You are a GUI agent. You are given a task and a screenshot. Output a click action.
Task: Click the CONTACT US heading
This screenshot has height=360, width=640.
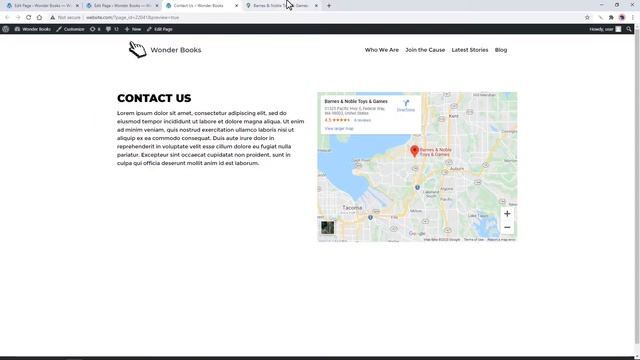[x=154, y=98]
